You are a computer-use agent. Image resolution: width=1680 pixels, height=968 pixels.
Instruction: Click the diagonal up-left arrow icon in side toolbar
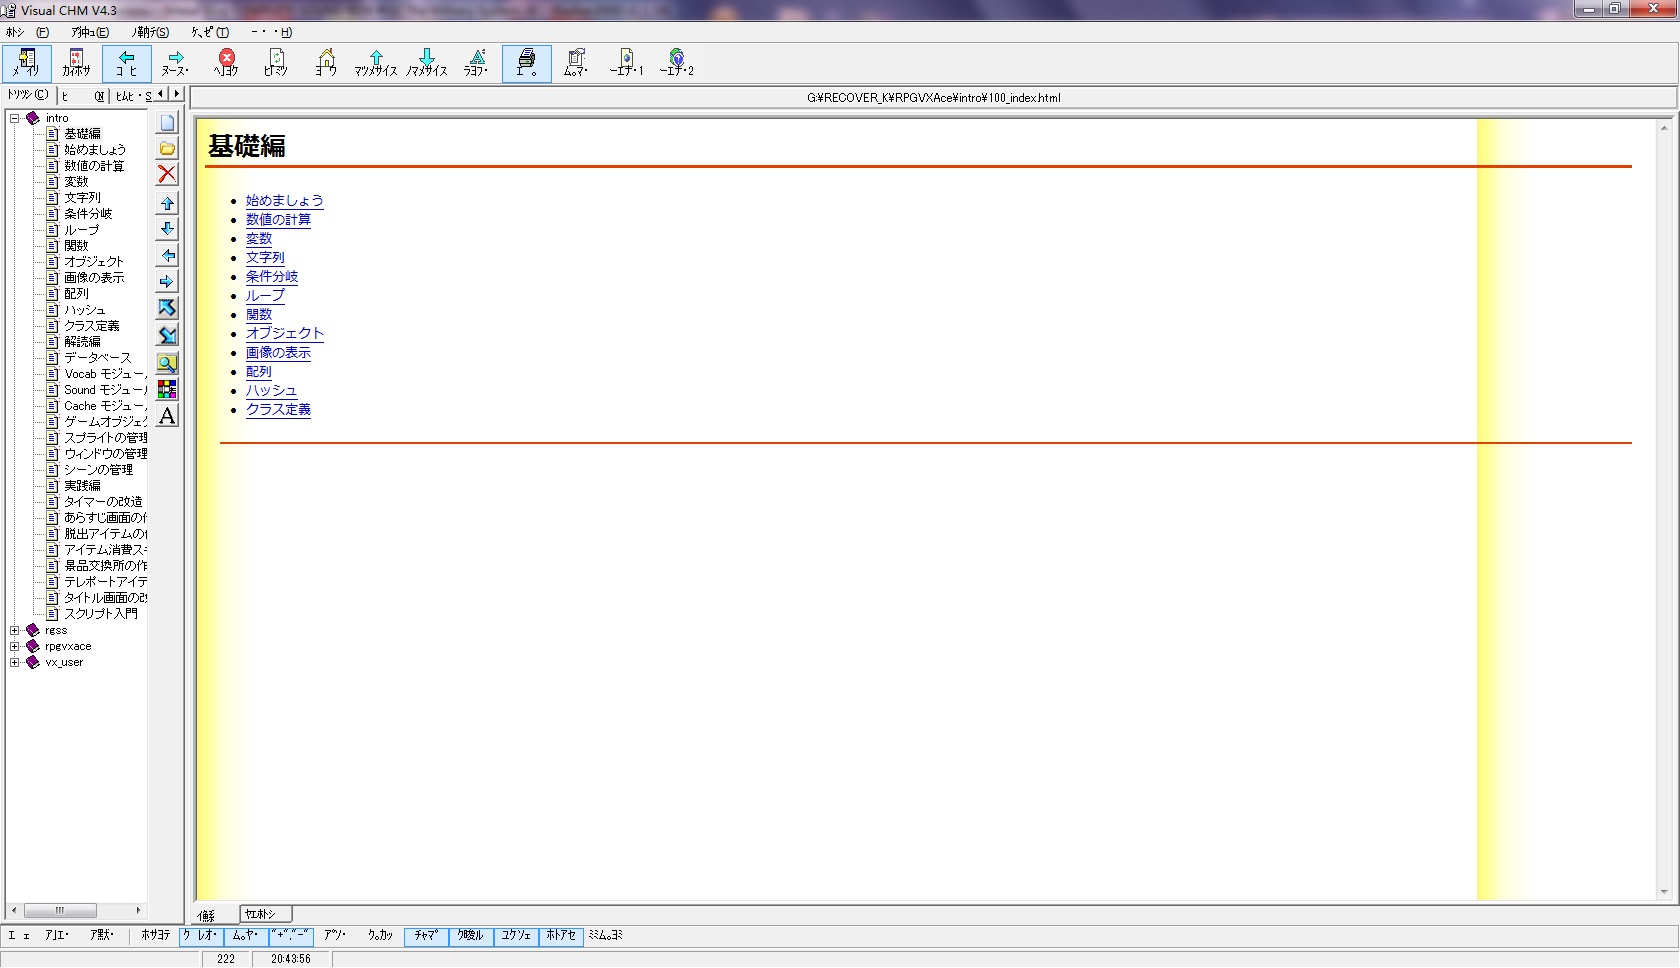pos(167,308)
